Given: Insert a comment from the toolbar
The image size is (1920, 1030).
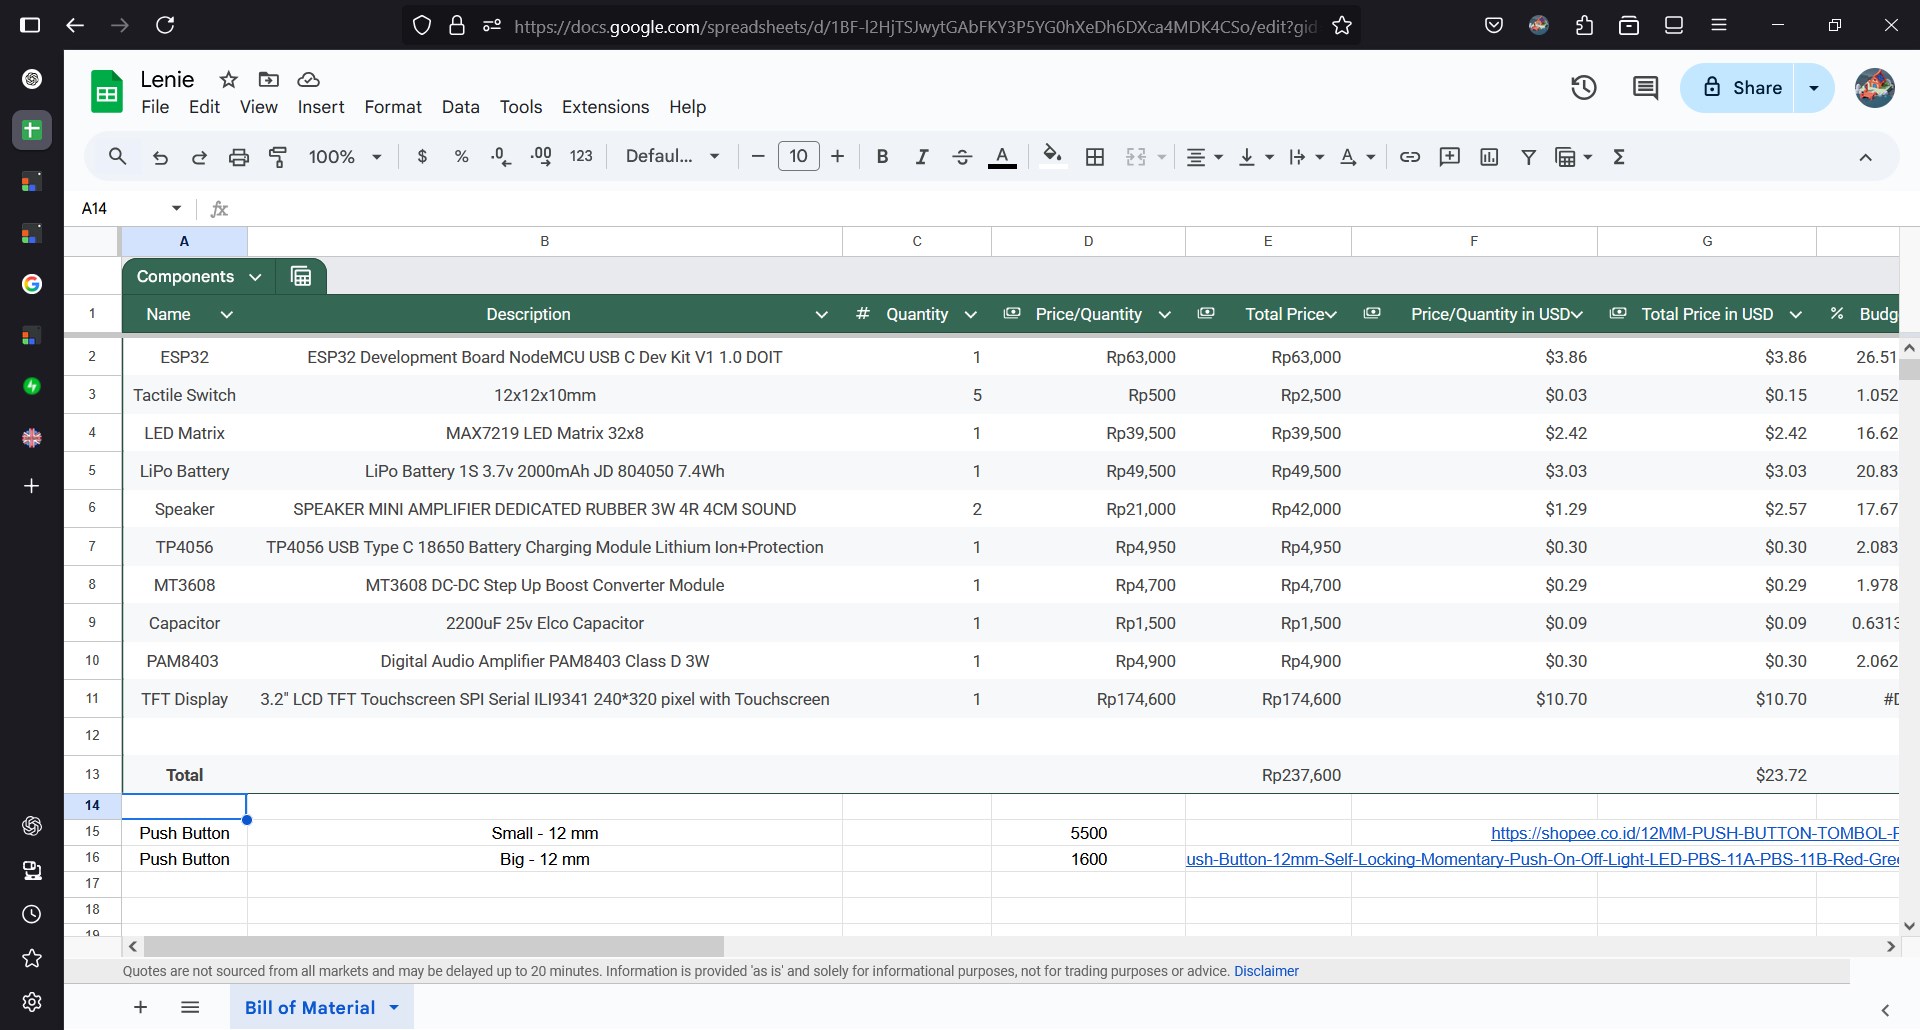Looking at the screenshot, I should (x=1449, y=157).
